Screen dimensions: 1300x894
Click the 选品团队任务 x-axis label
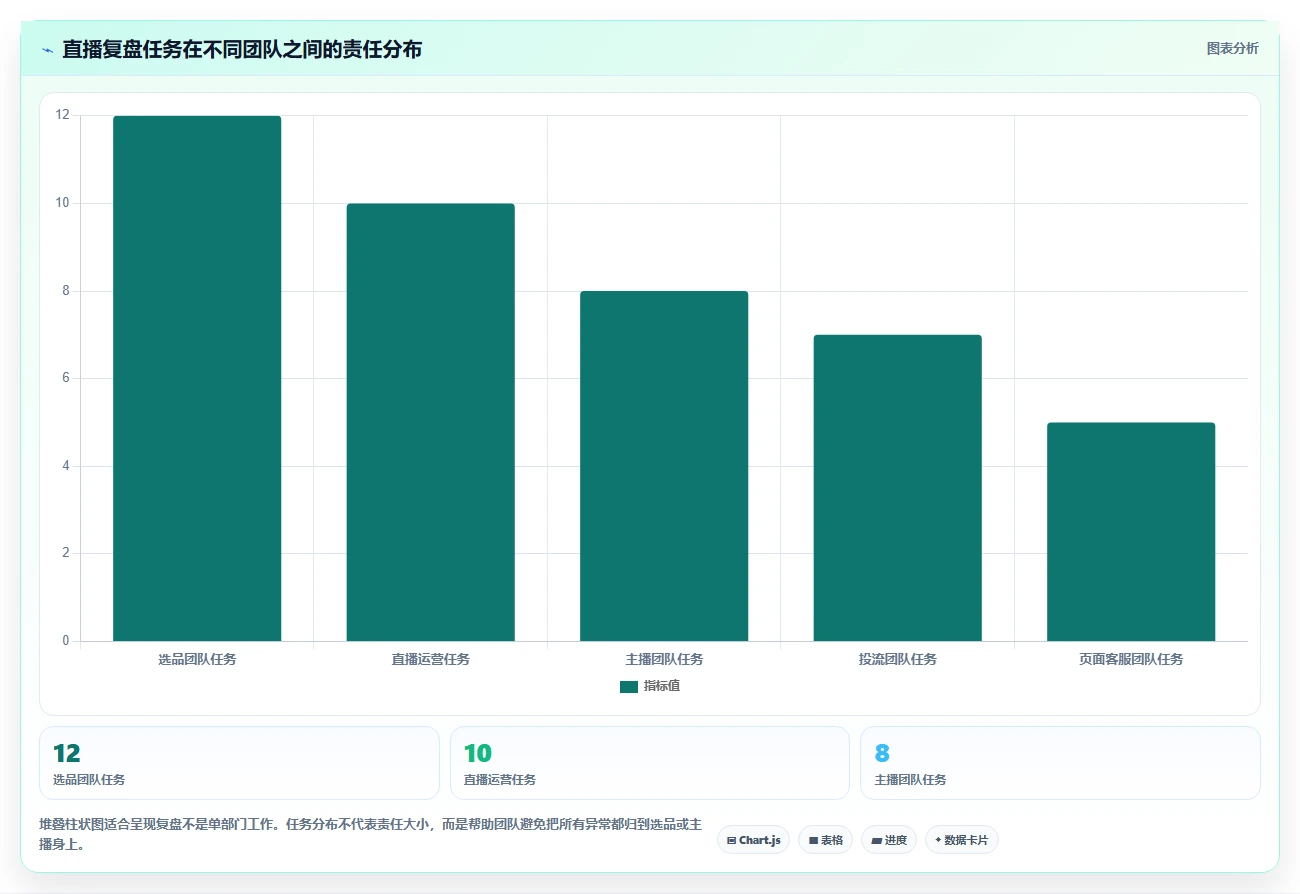coord(197,660)
